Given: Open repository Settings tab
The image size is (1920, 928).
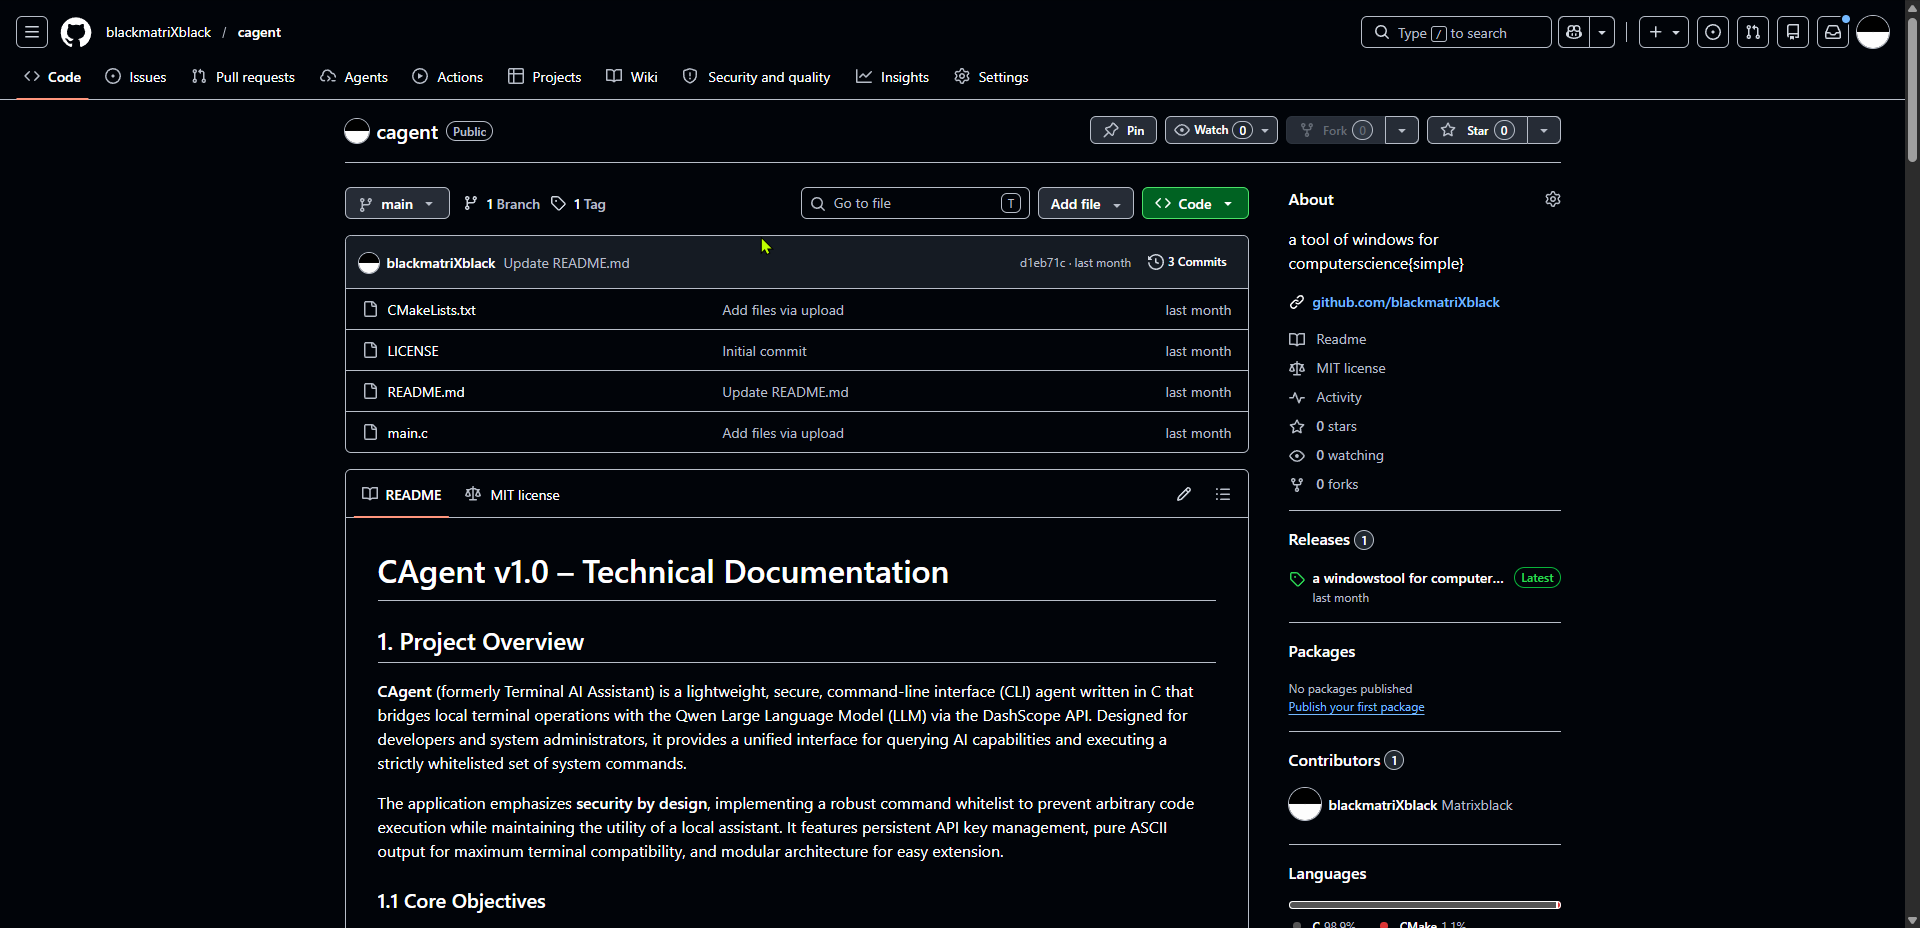Looking at the screenshot, I should (x=991, y=77).
